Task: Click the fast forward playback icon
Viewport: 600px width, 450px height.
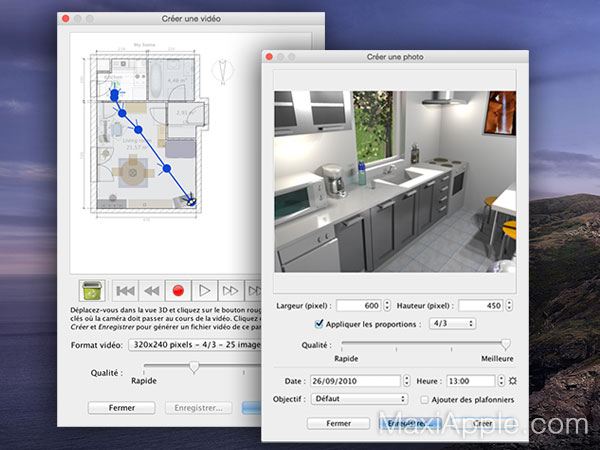Action: (x=230, y=290)
